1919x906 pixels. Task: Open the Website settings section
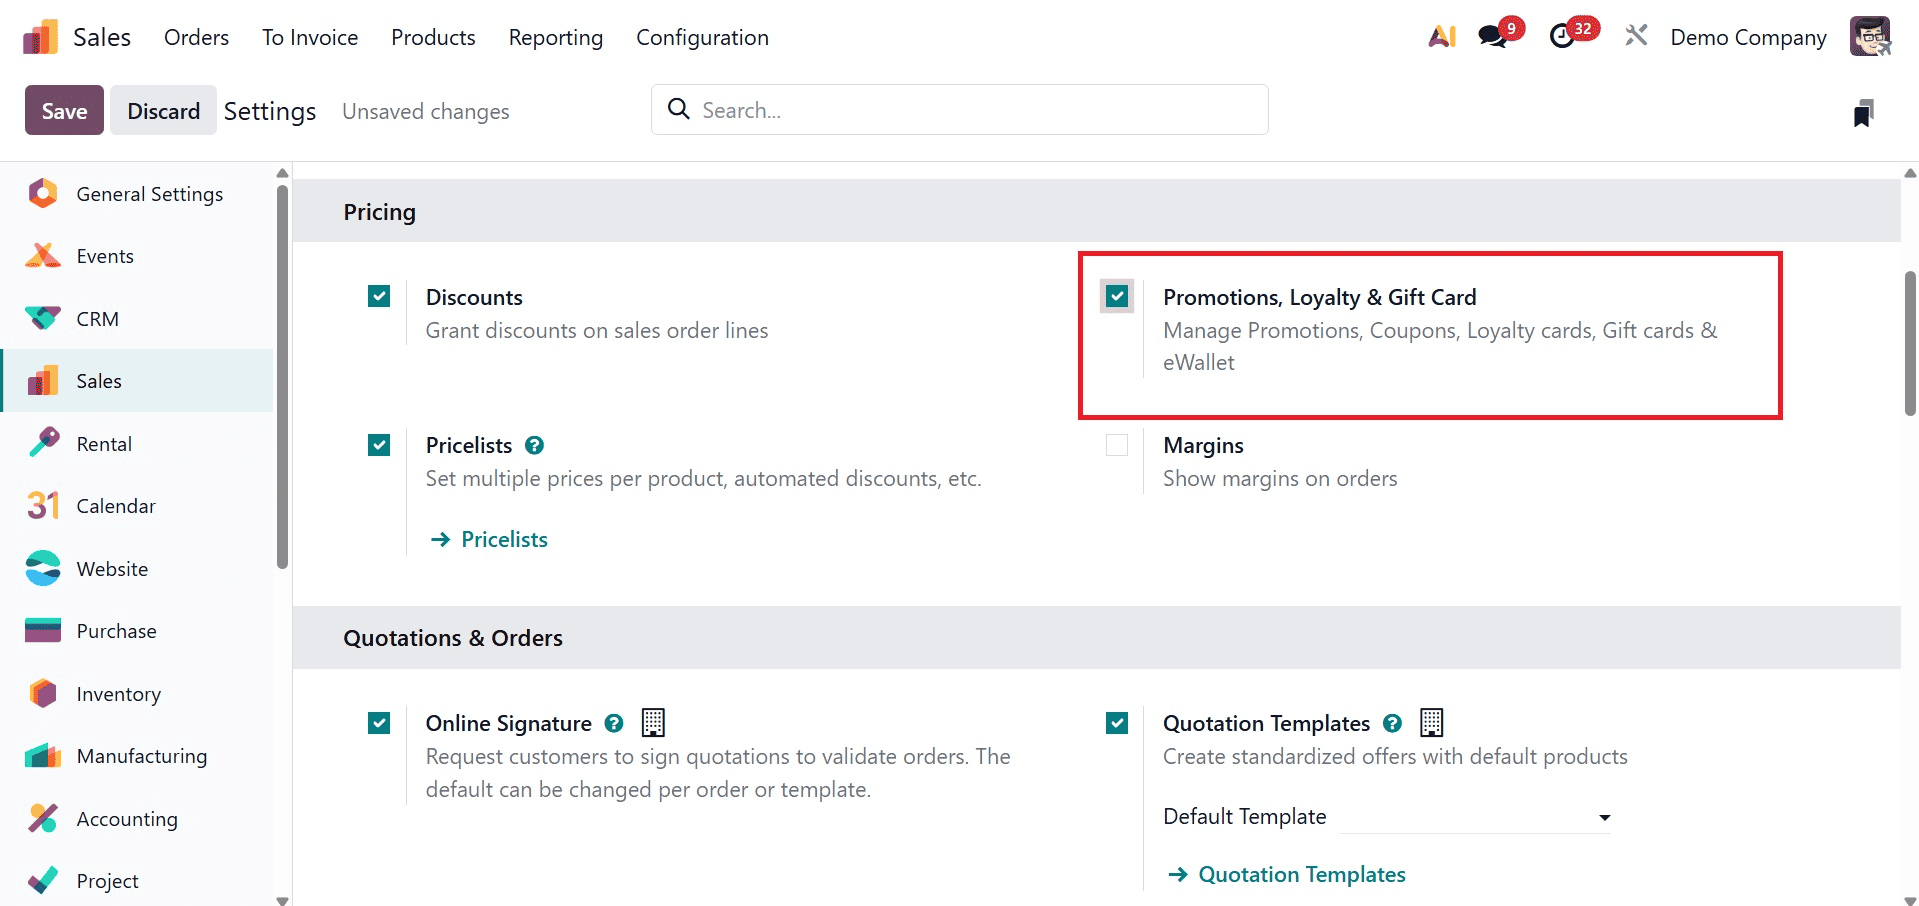coord(111,568)
